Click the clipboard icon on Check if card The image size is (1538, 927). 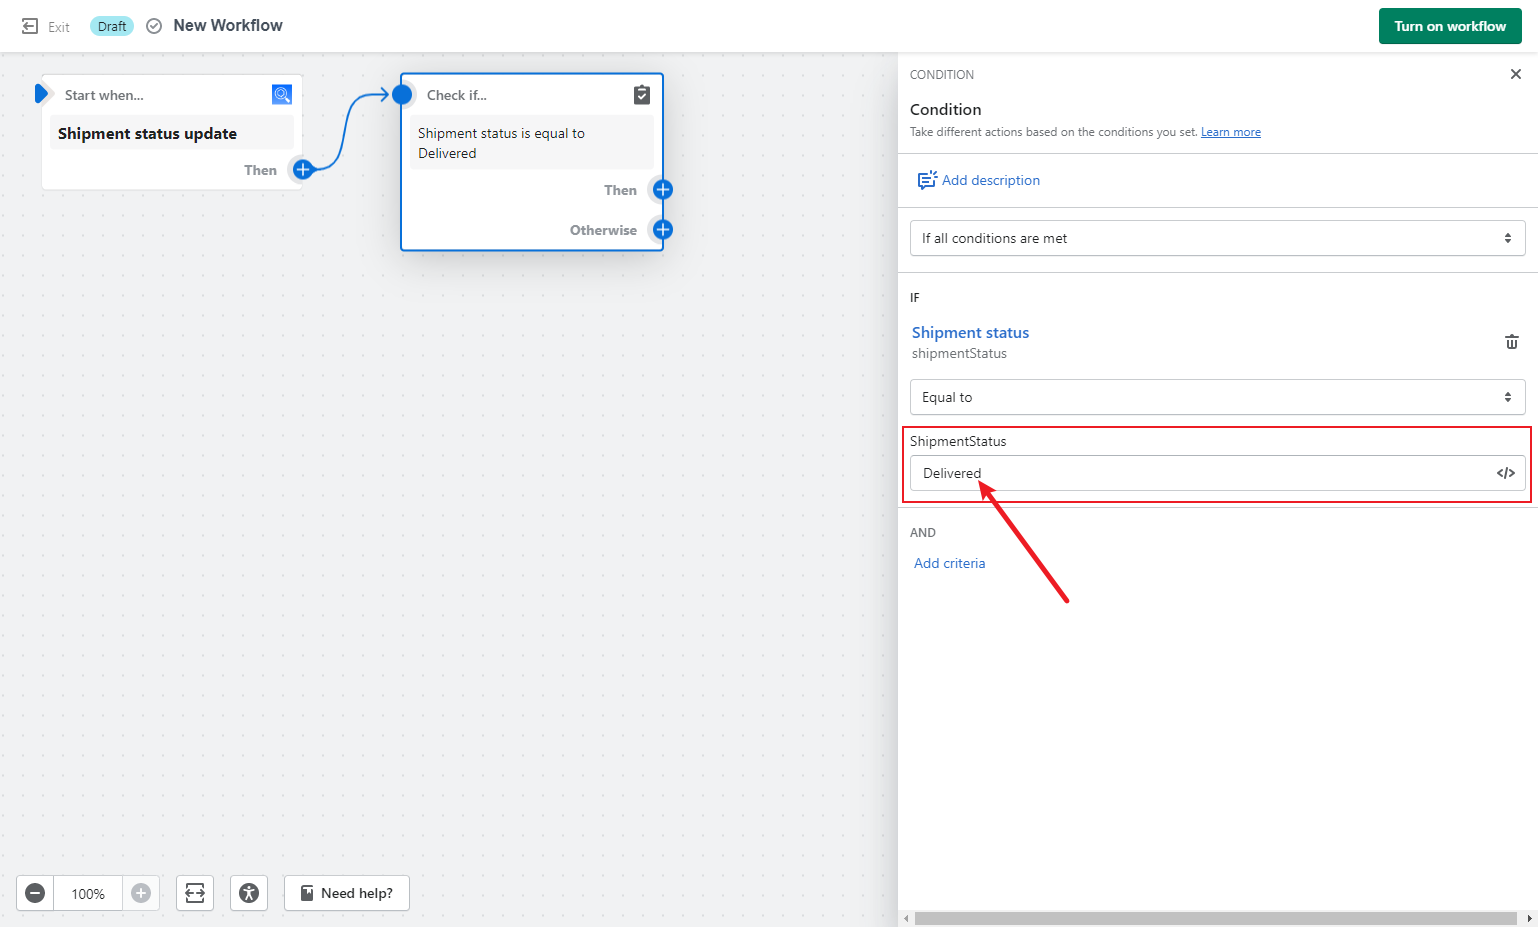tap(642, 95)
